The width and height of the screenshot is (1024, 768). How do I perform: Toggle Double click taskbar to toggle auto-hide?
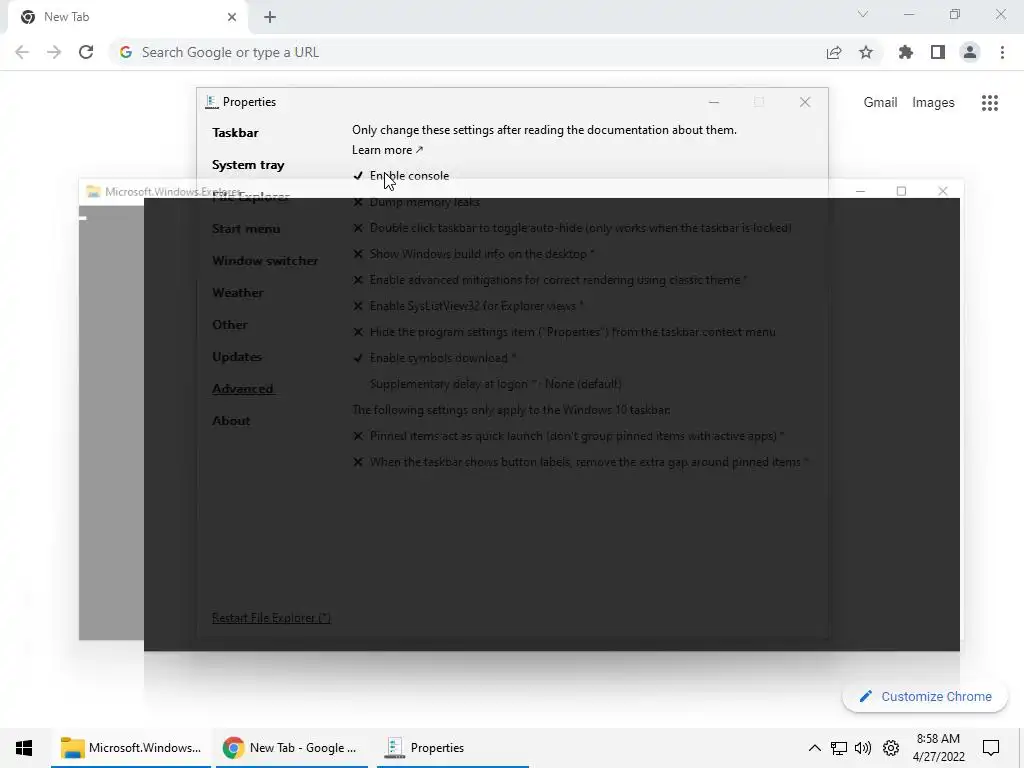pyautogui.click(x=572, y=228)
